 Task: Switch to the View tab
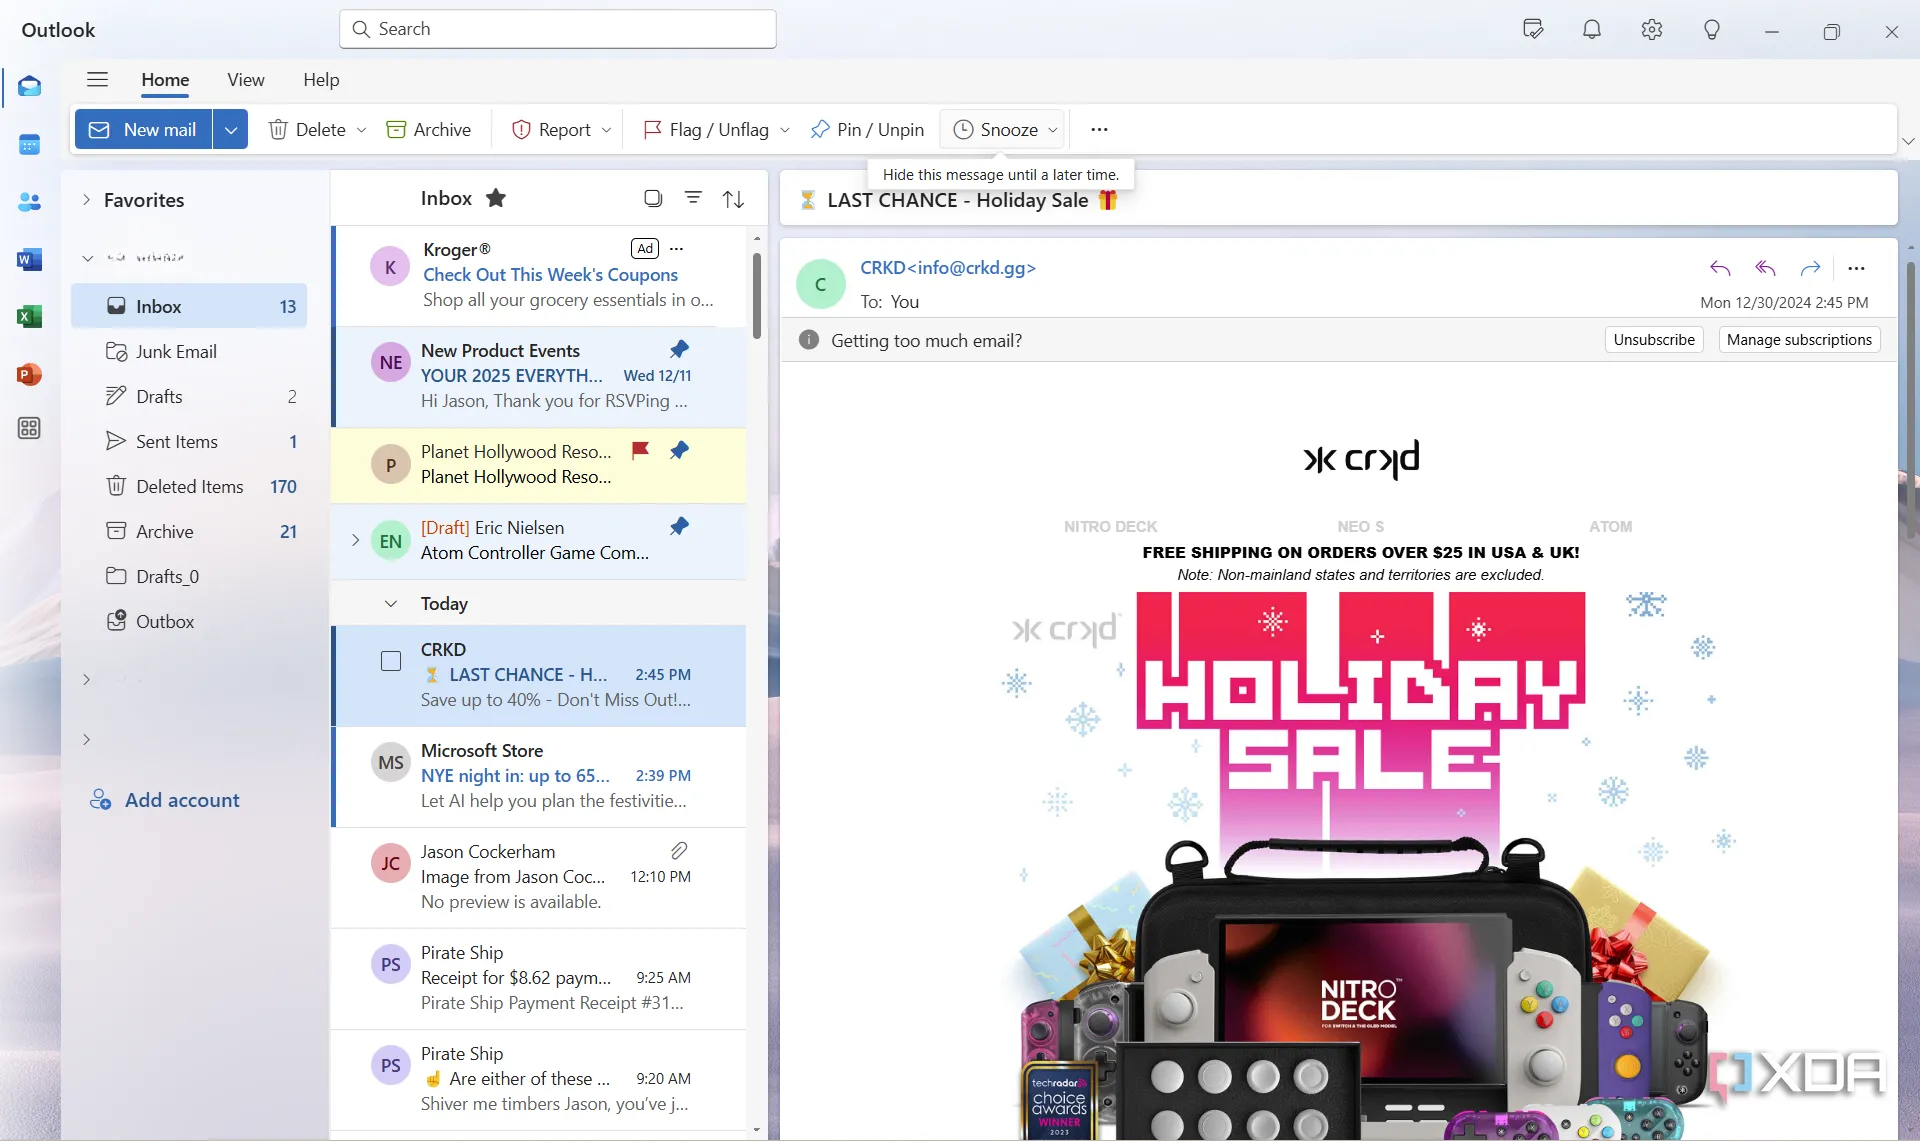click(245, 80)
